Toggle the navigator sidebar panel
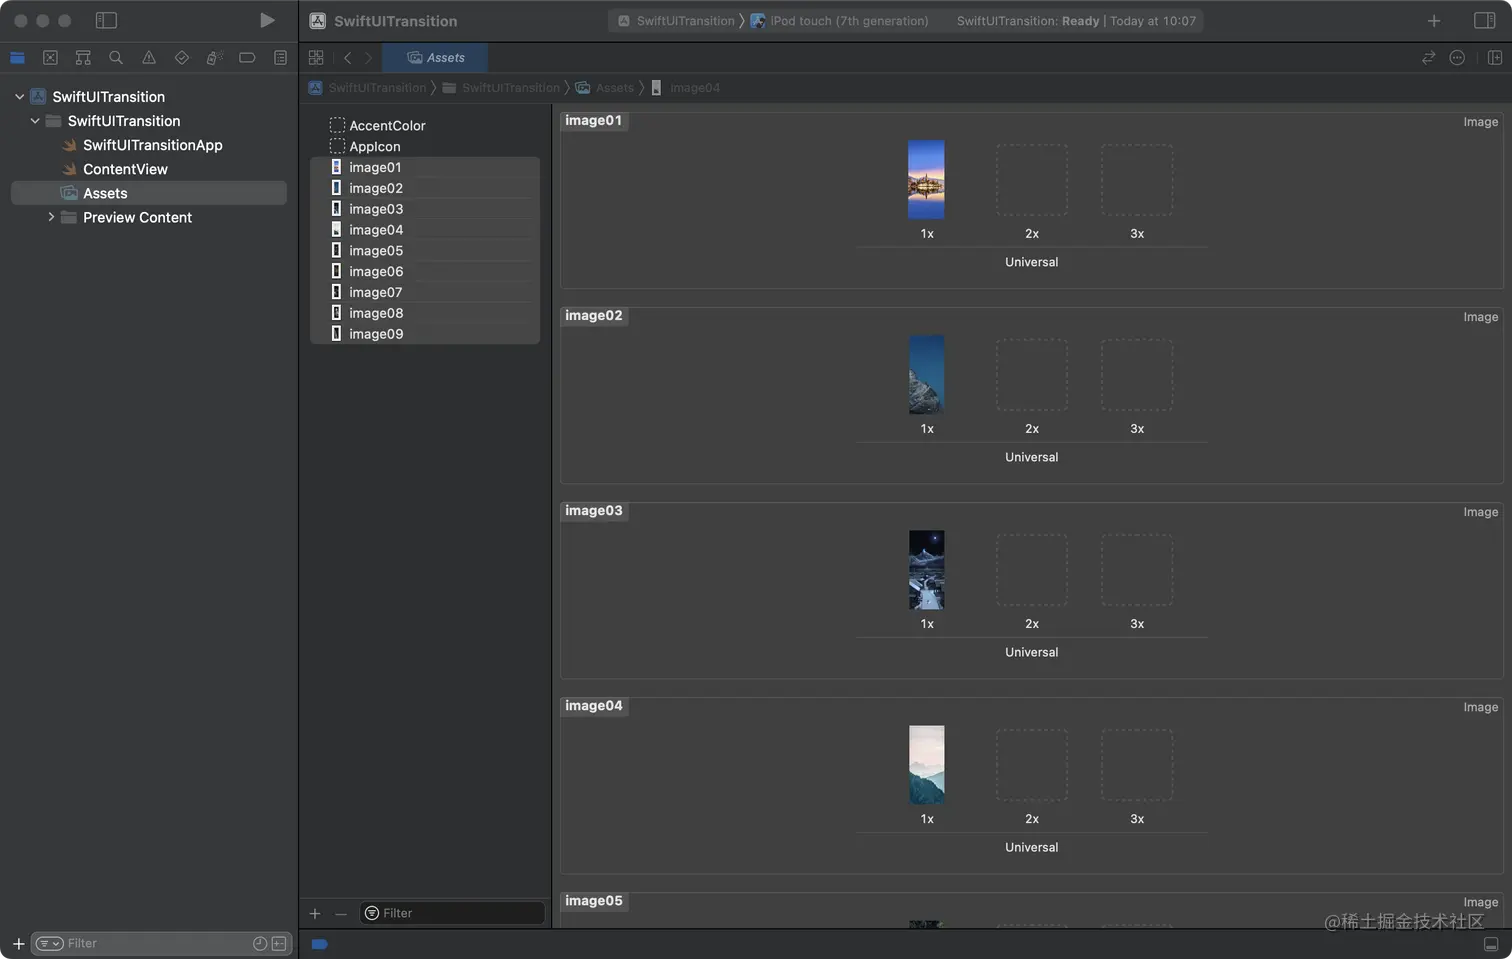This screenshot has width=1512, height=959. tap(106, 20)
